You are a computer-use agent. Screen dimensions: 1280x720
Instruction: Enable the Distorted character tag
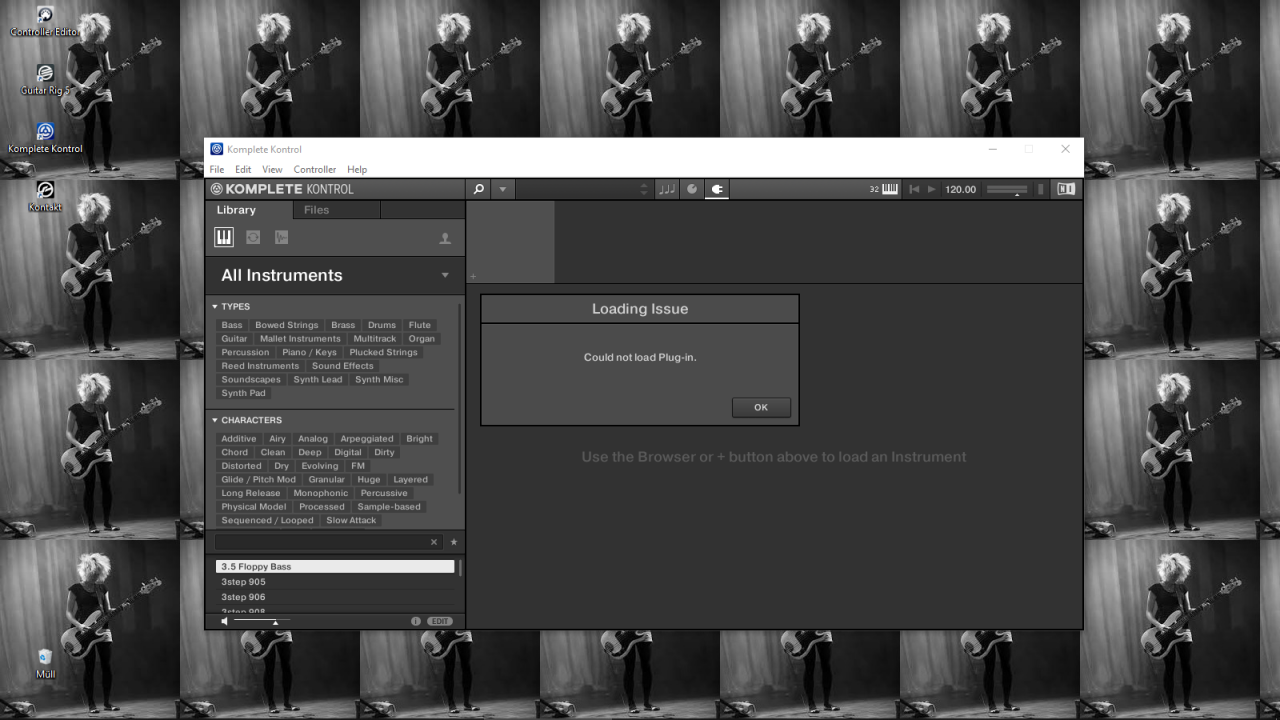(x=241, y=466)
